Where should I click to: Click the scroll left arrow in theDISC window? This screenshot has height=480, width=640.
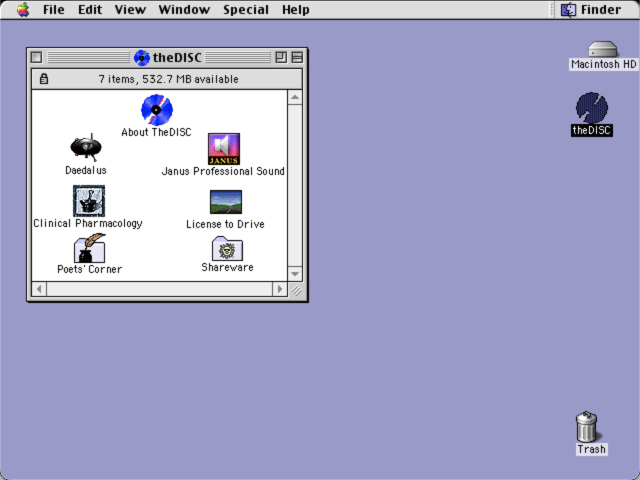coord(39,289)
